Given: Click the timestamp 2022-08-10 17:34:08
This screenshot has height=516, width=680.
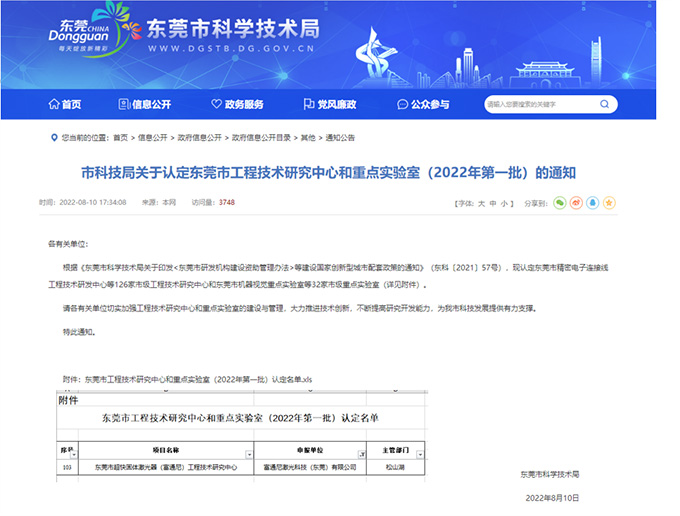Looking at the screenshot, I should [93, 202].
